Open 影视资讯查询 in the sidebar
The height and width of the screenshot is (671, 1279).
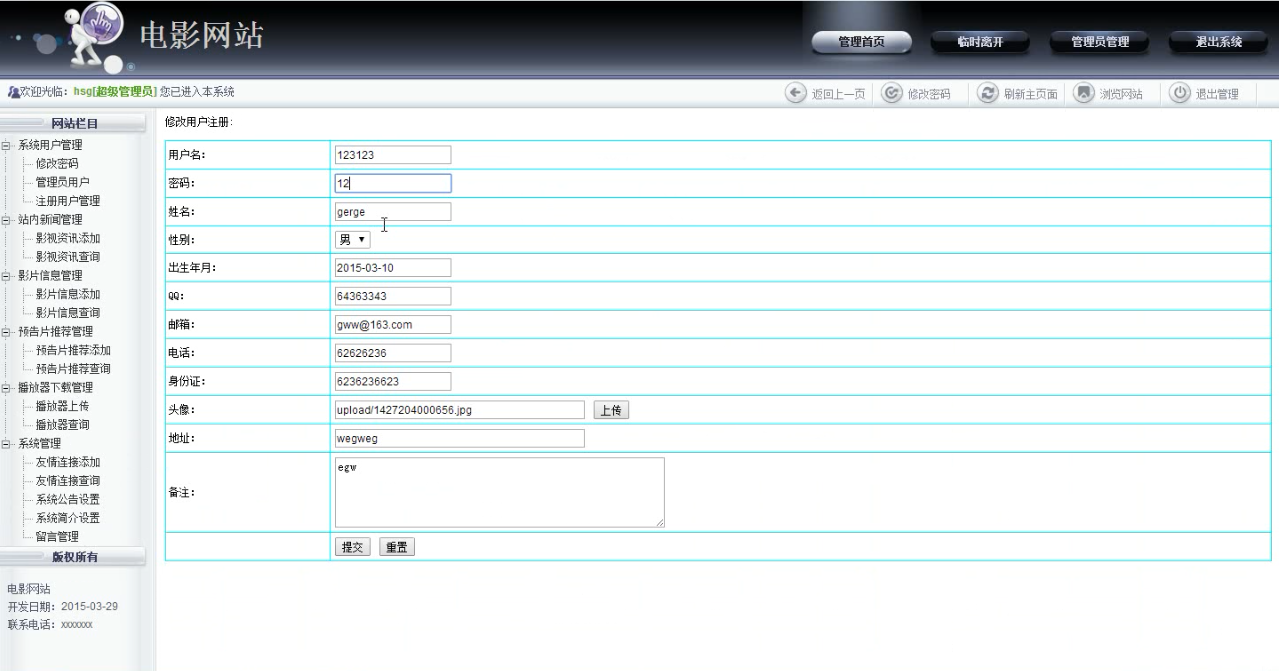tap(68, 257)
